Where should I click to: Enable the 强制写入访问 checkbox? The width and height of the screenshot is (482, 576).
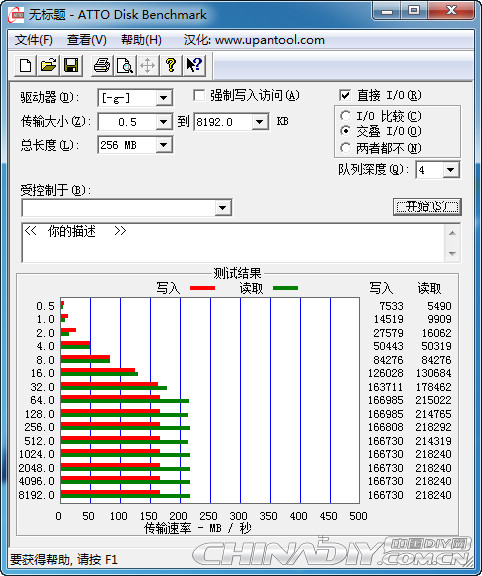tap(199, 96)
